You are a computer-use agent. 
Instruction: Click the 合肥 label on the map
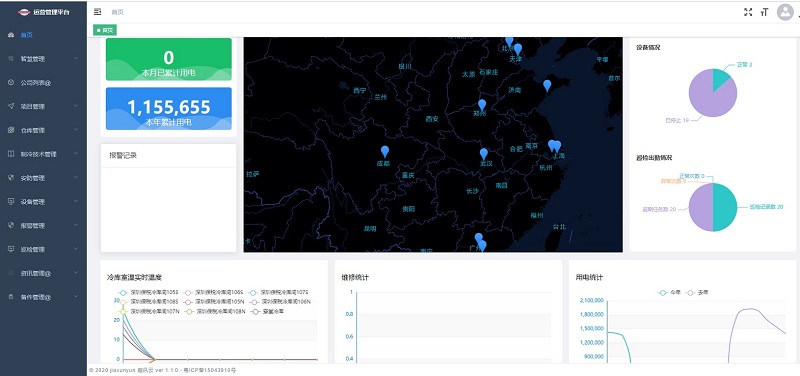(x=516, y=149)
